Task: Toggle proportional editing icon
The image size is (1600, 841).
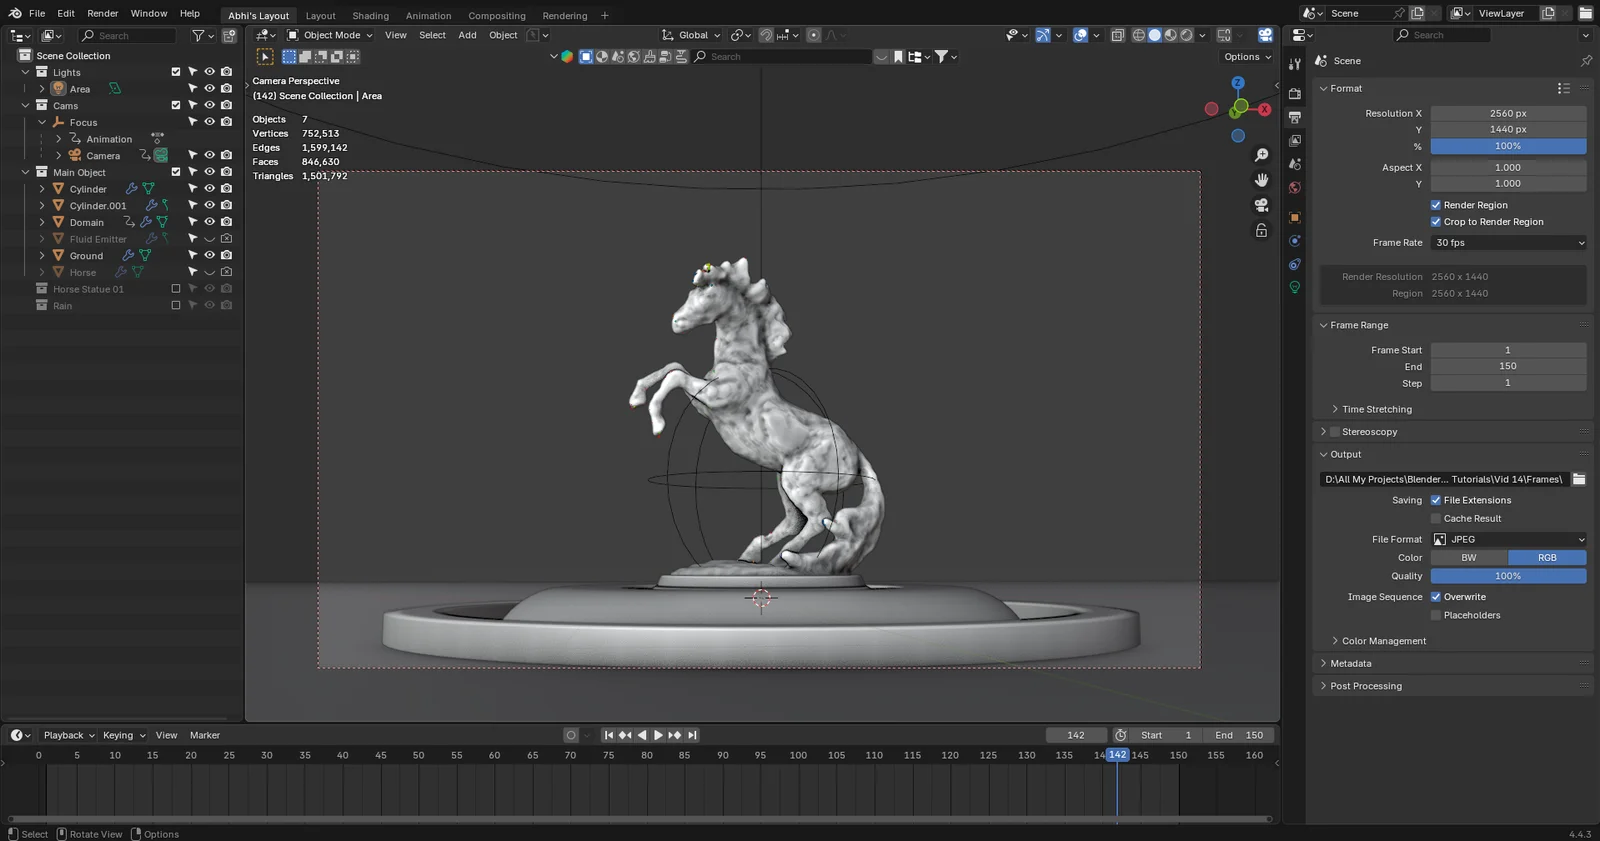Action: click(x=814, y=35)
